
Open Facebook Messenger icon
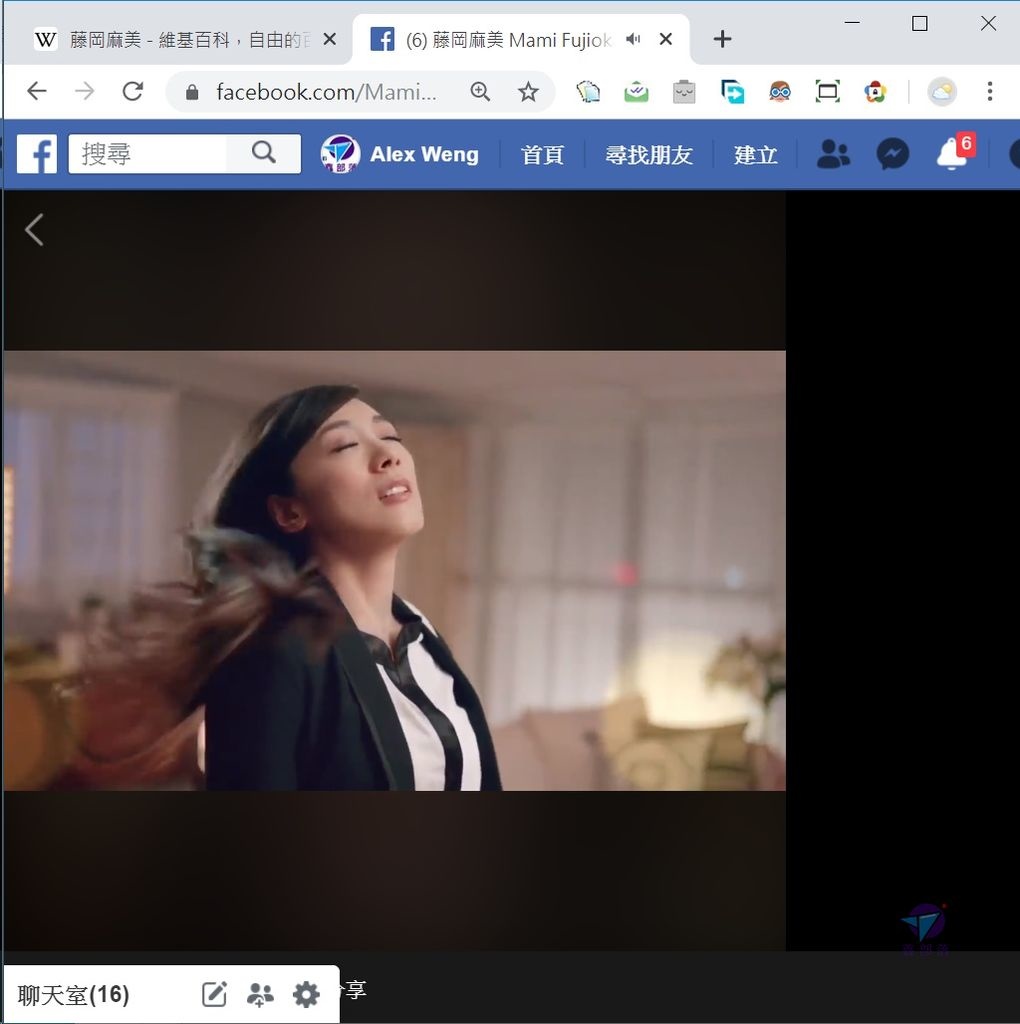pos(892,154)
